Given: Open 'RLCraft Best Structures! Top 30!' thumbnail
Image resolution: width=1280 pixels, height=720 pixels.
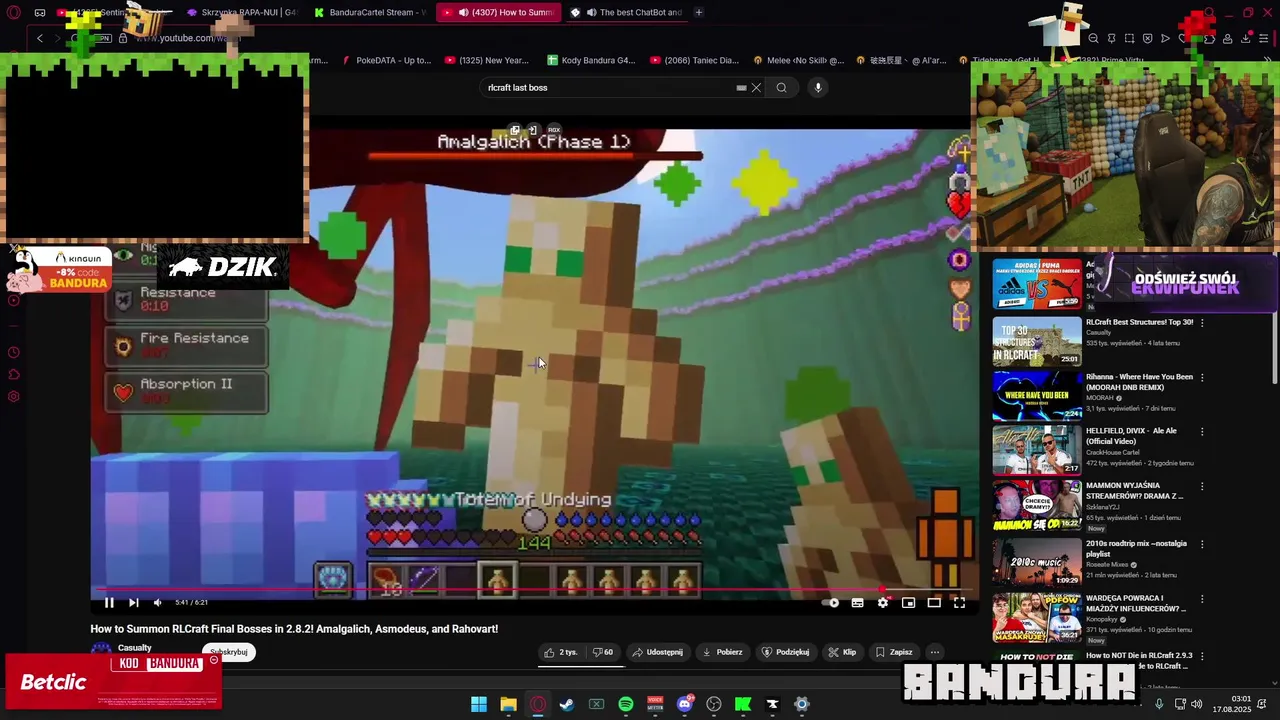Looking at the screenshot, I should point(1037,341).
